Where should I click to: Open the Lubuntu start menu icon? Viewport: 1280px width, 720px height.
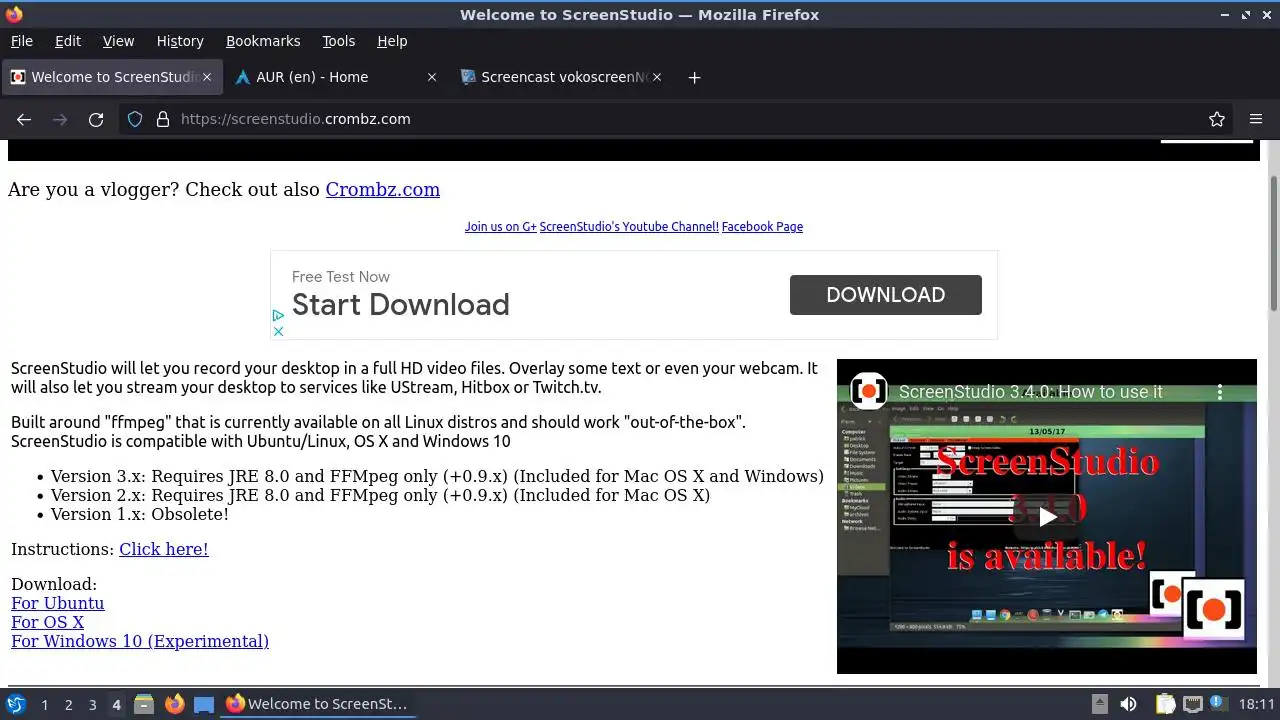coord(15,704)
